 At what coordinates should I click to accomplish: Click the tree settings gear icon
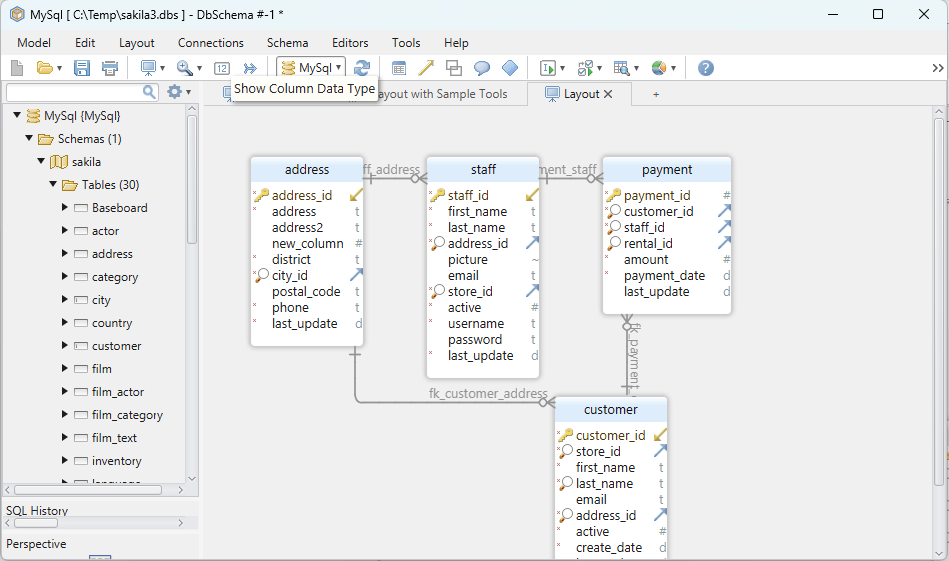pyautogui.click(x=174, y=91)
